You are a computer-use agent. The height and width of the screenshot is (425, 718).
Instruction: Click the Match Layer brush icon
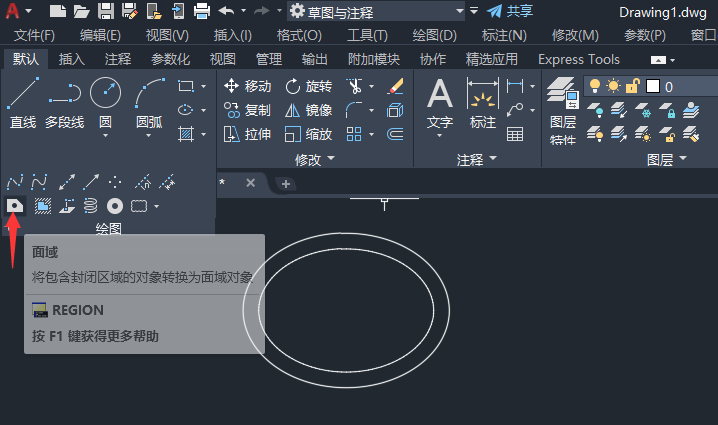[691, 134]
